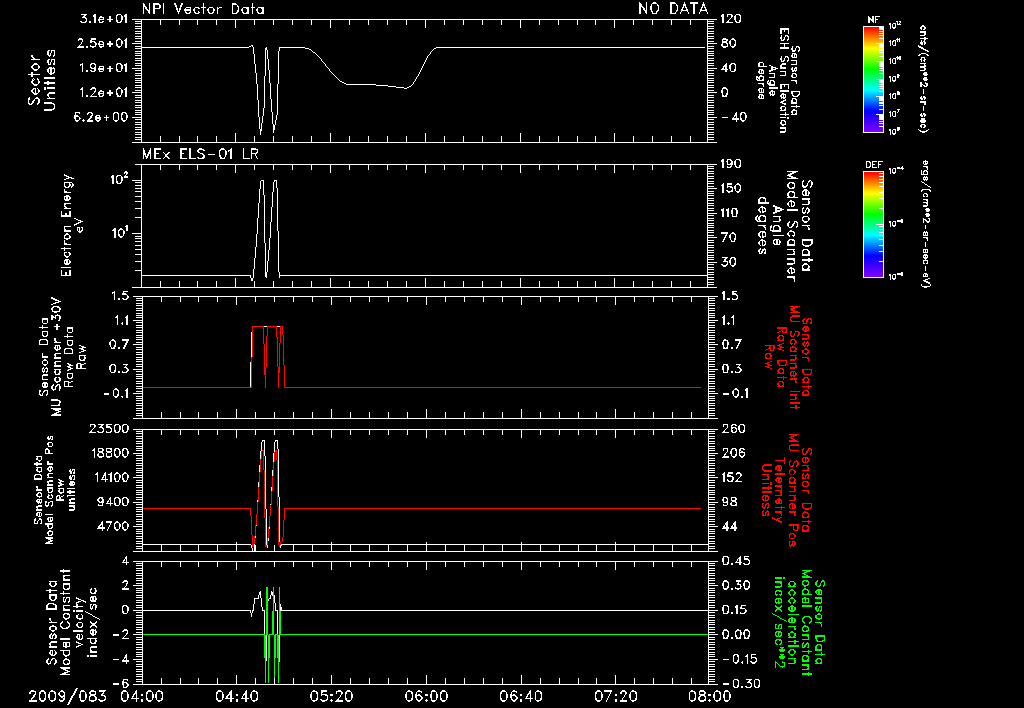The width and height of the screenshot is (1024, 708).
Task: Click the 152 telemetry tick label
Action: [733, 477]
